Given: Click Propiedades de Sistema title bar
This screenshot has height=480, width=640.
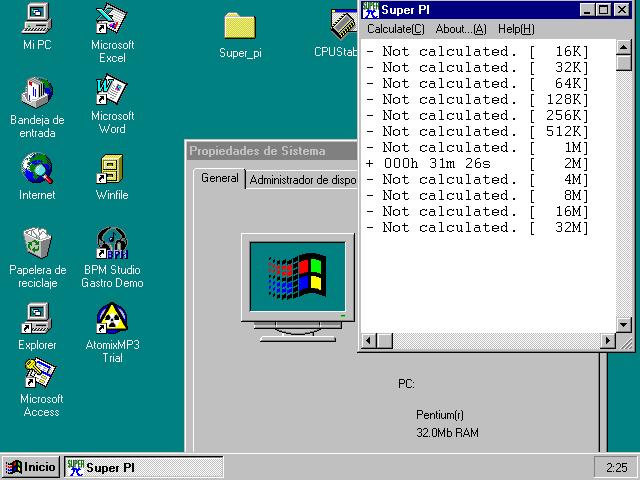Looking at the screenshot, I should point(272,151).
